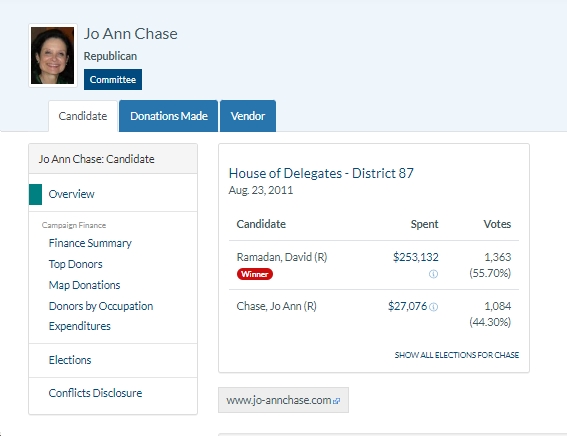Open the Expenditures page
Viewport: 567px width, 436px height.
[x=80, y=326]
